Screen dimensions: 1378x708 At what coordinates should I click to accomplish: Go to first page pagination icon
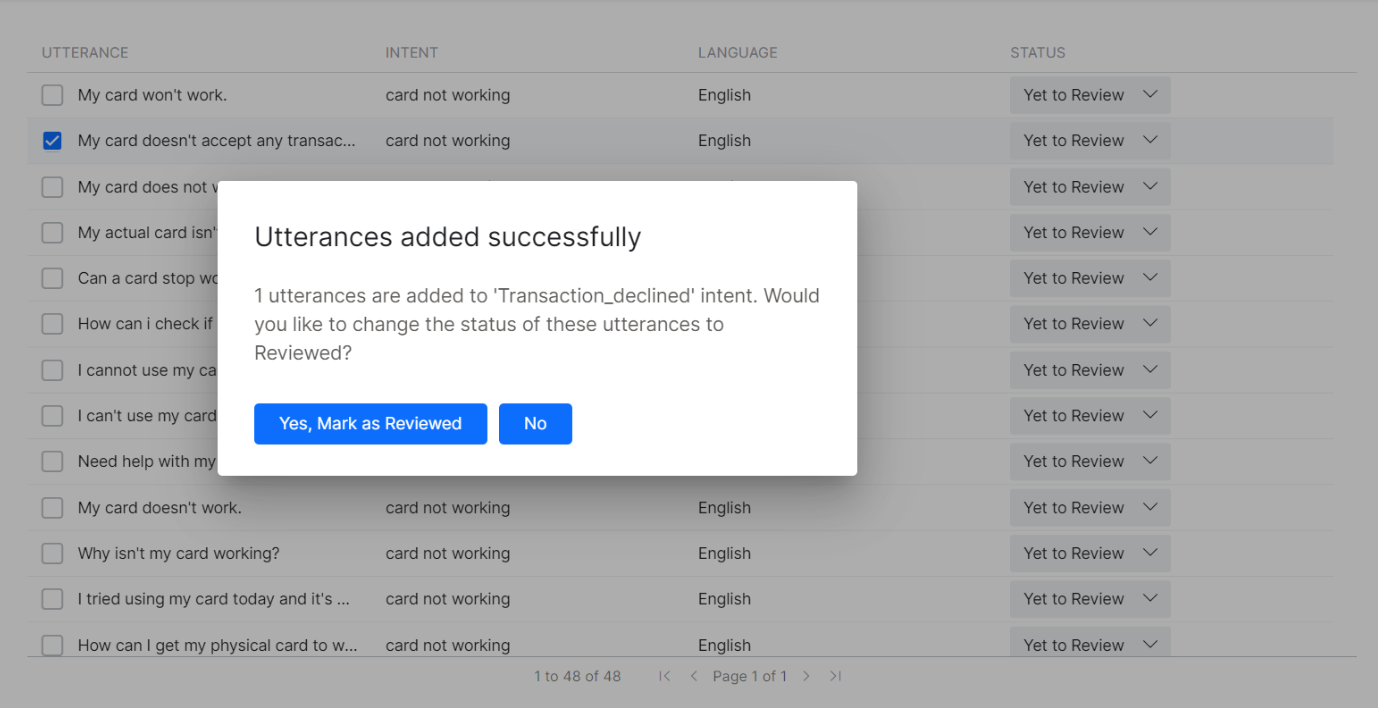pos(665,677)
